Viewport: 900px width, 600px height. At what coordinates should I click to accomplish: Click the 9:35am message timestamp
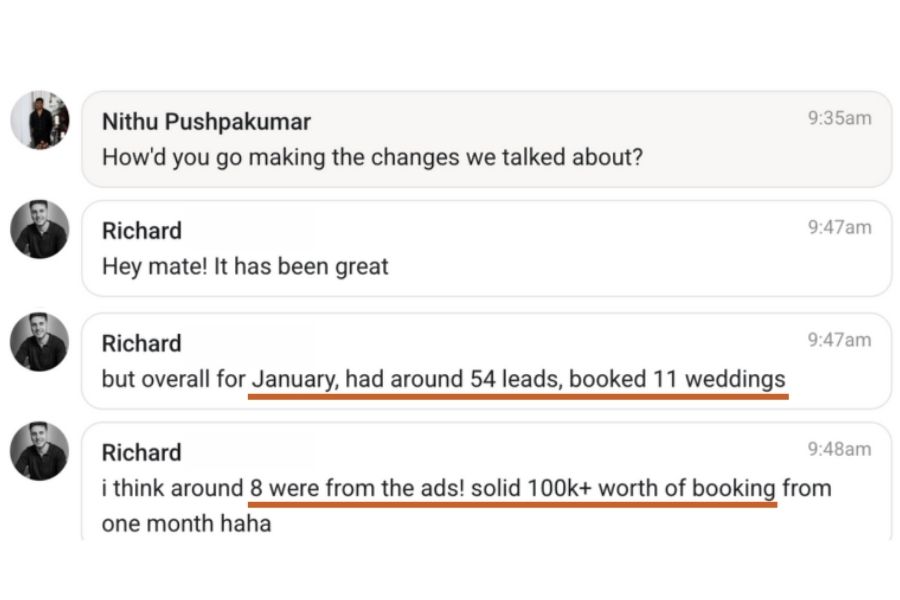coord(840,118)
